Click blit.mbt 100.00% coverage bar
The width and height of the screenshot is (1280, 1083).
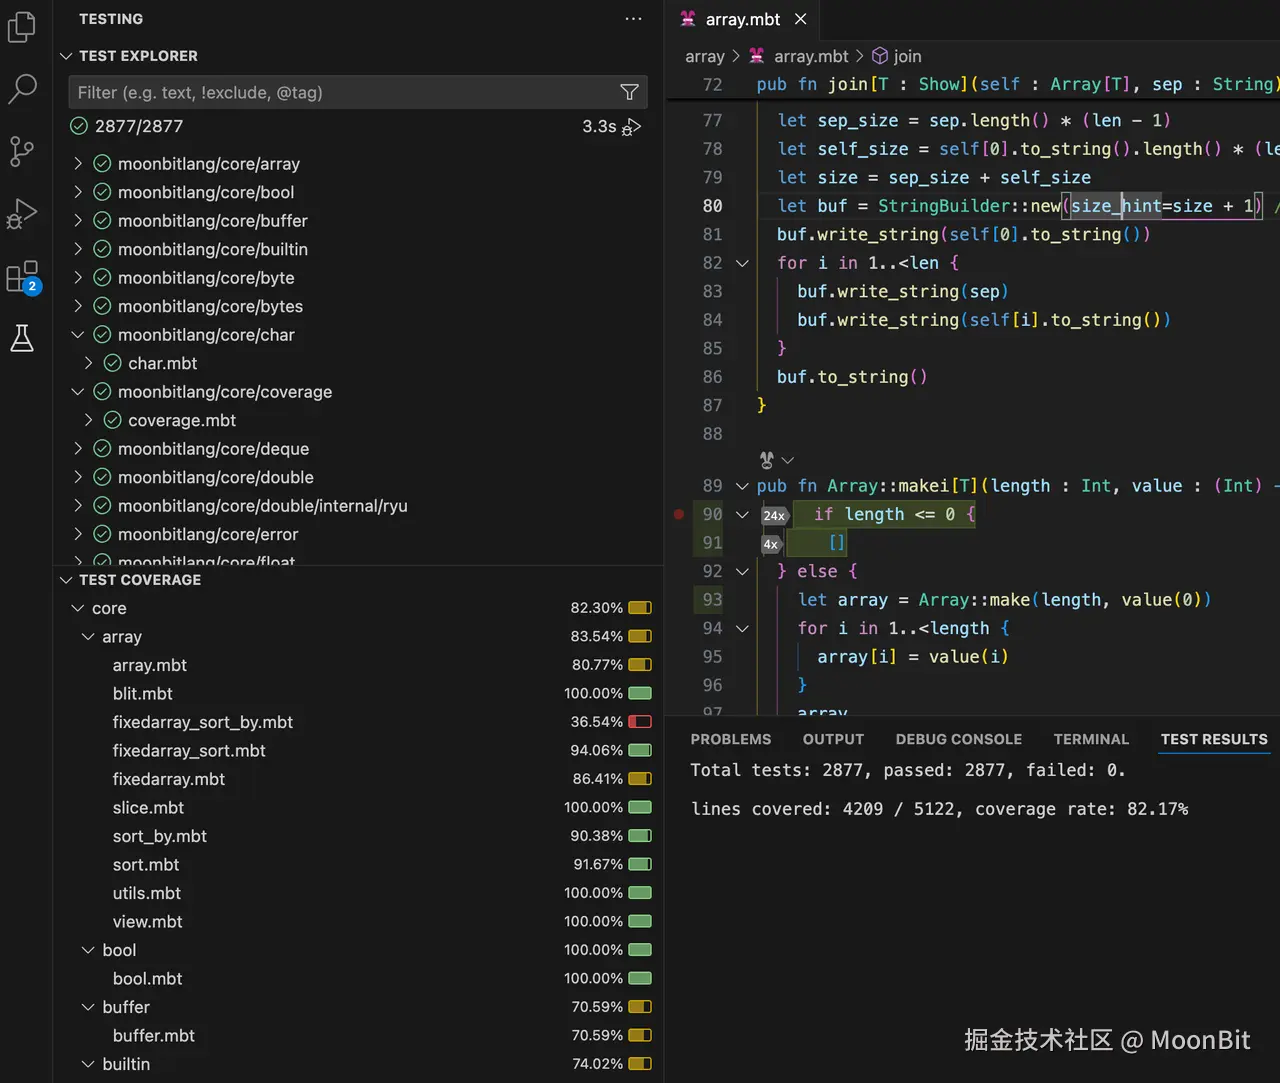click(640, 693)
